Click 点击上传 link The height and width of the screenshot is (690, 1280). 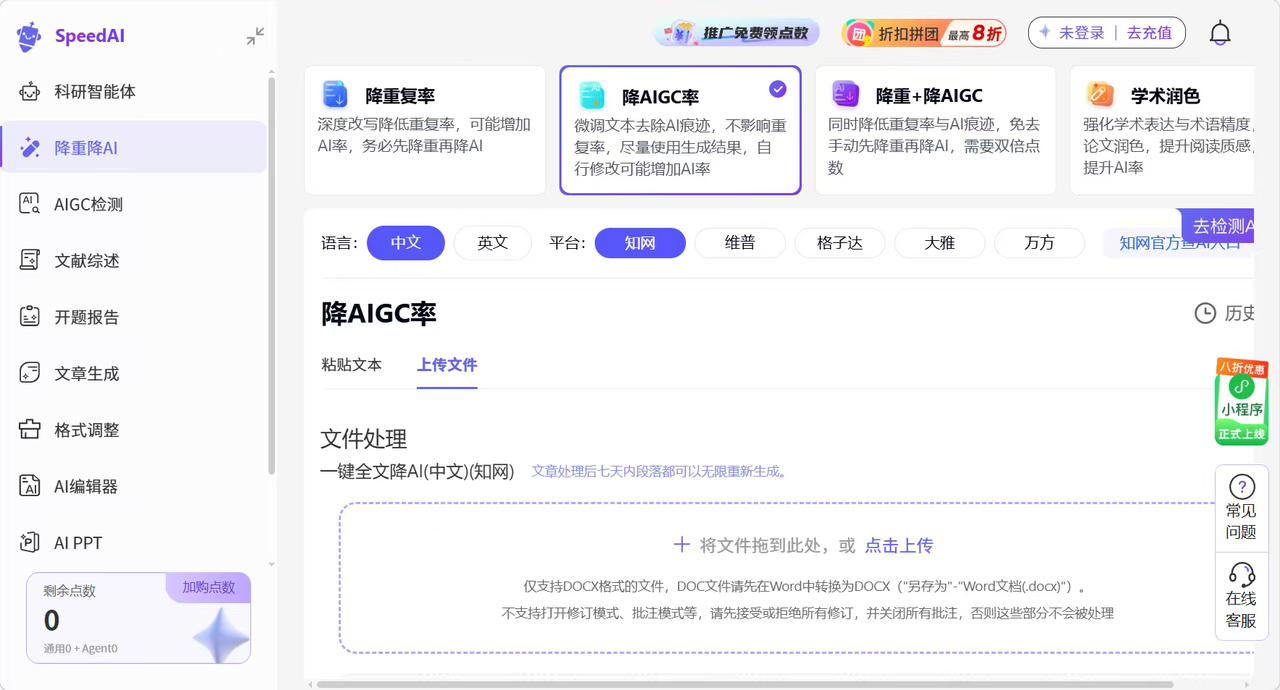(x=899, y=546)
